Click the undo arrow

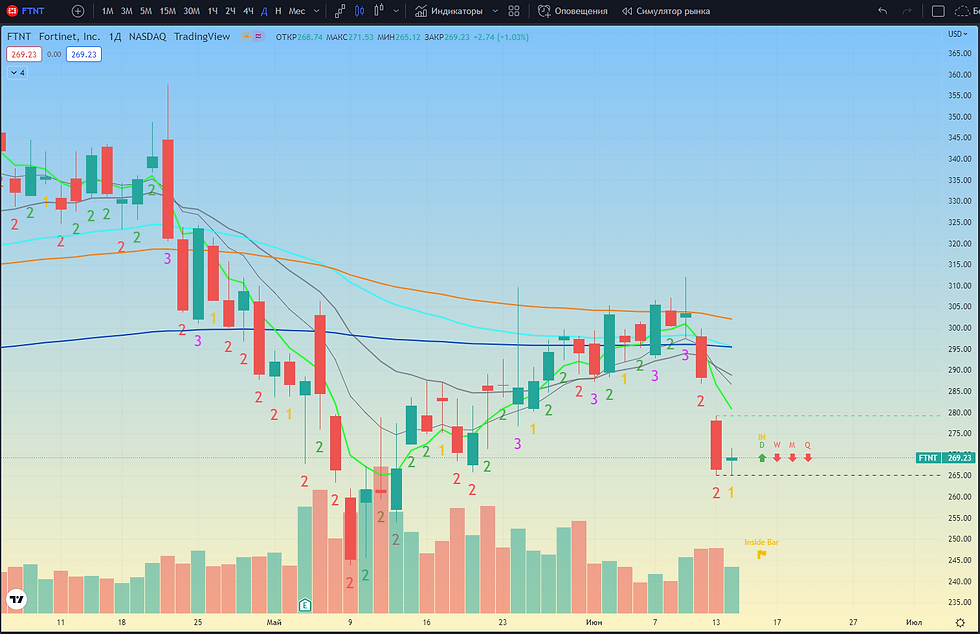click(x=882, y=11)
